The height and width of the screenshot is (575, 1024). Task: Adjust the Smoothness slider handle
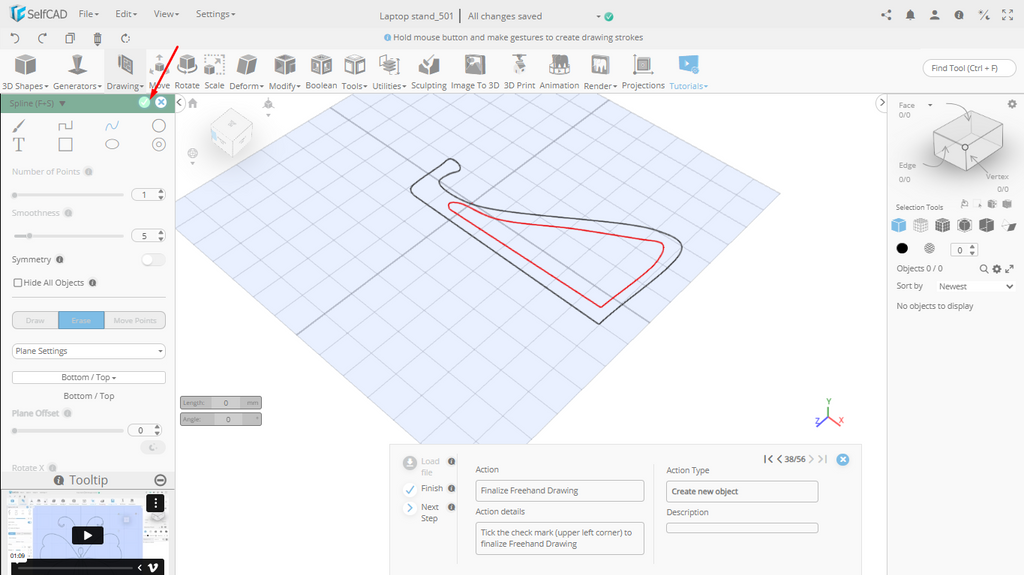pos(29,236)
